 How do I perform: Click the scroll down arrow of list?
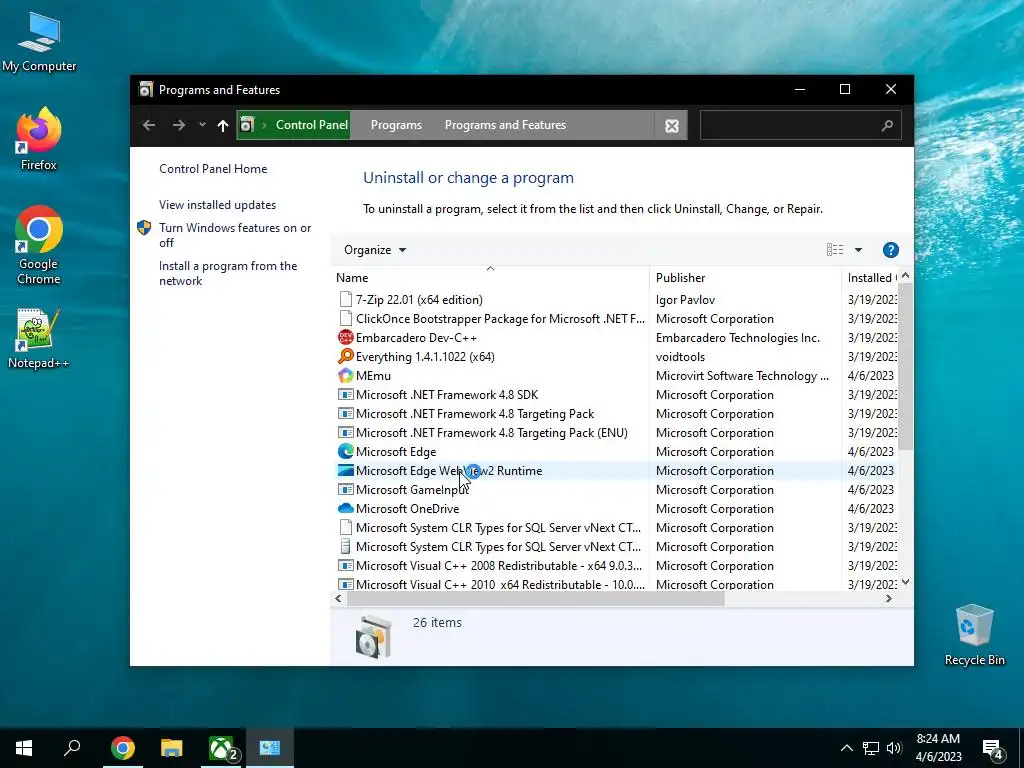click(905, 582)
